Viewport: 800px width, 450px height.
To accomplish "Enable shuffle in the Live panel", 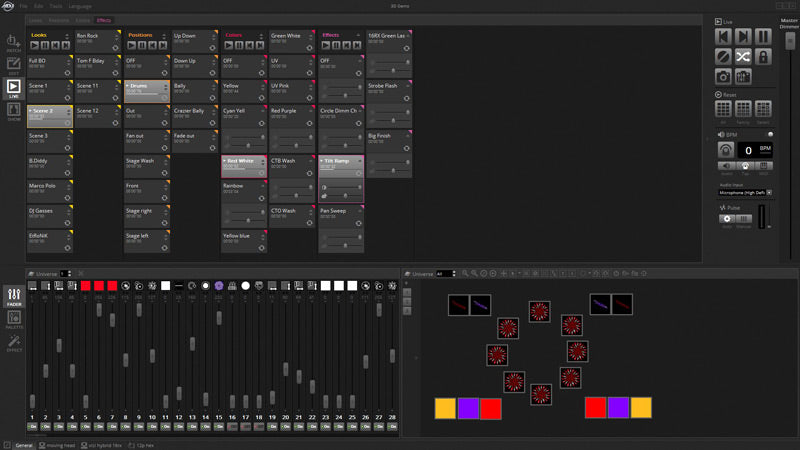I will point(743,56).
